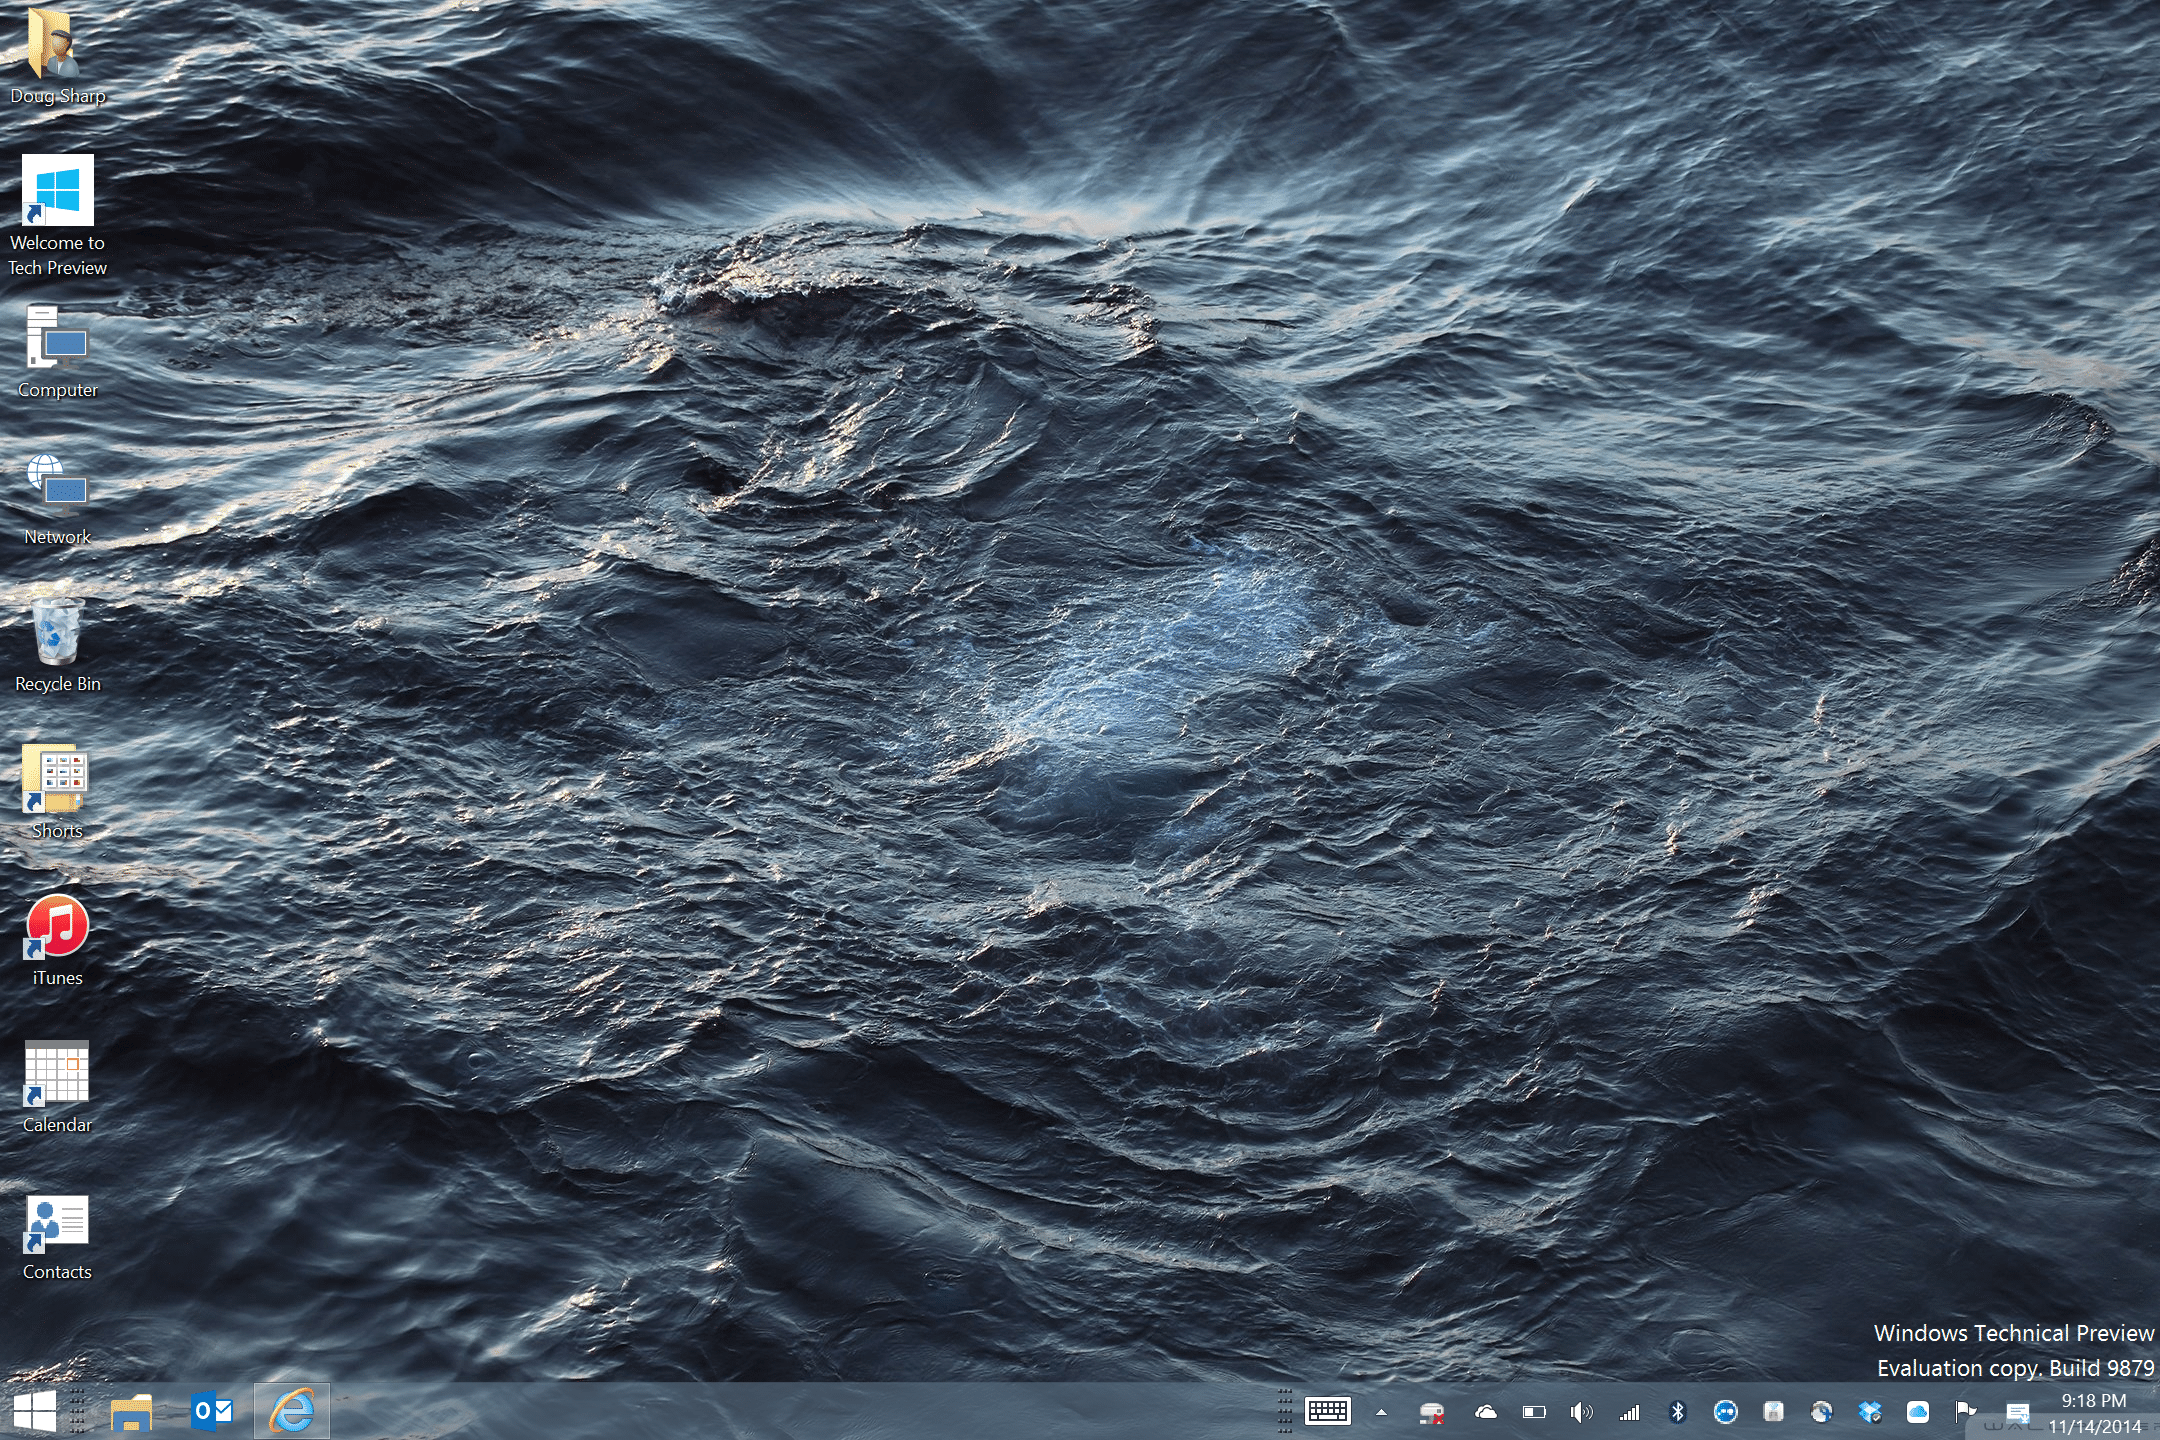
Task: Open the Windows Start button
Action: tap(35, 1411)
